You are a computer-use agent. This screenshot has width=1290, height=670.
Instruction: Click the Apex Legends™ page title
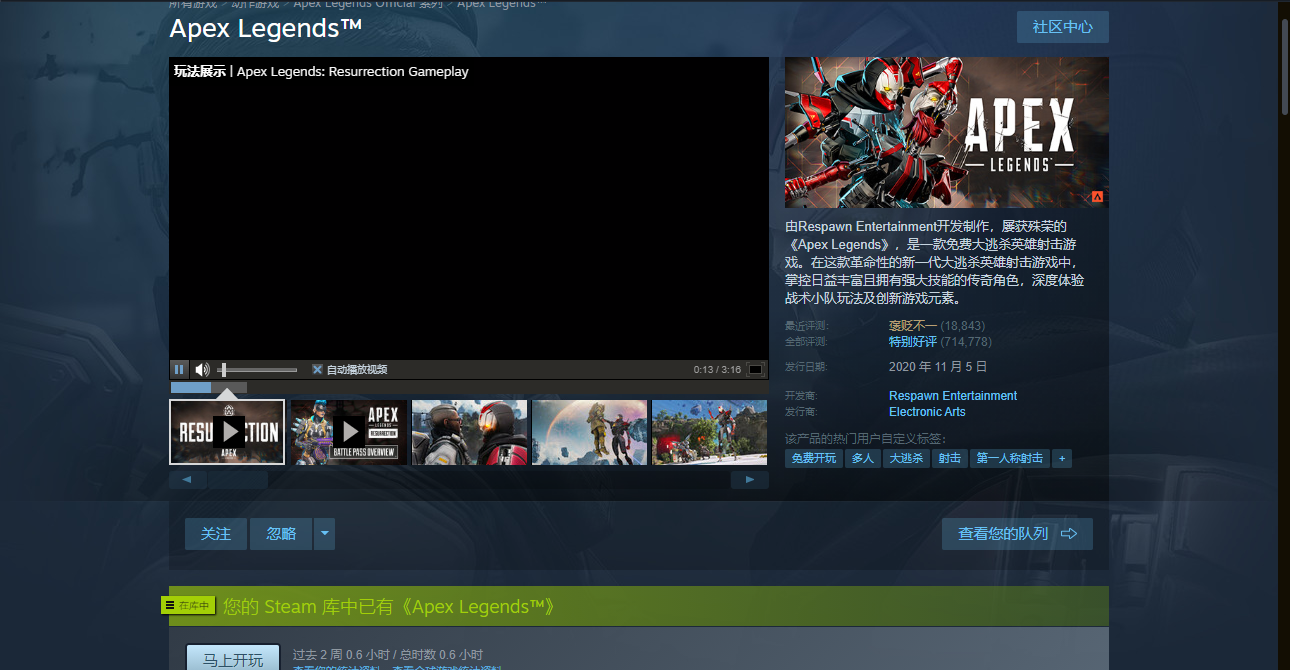[x=266, y=28]
